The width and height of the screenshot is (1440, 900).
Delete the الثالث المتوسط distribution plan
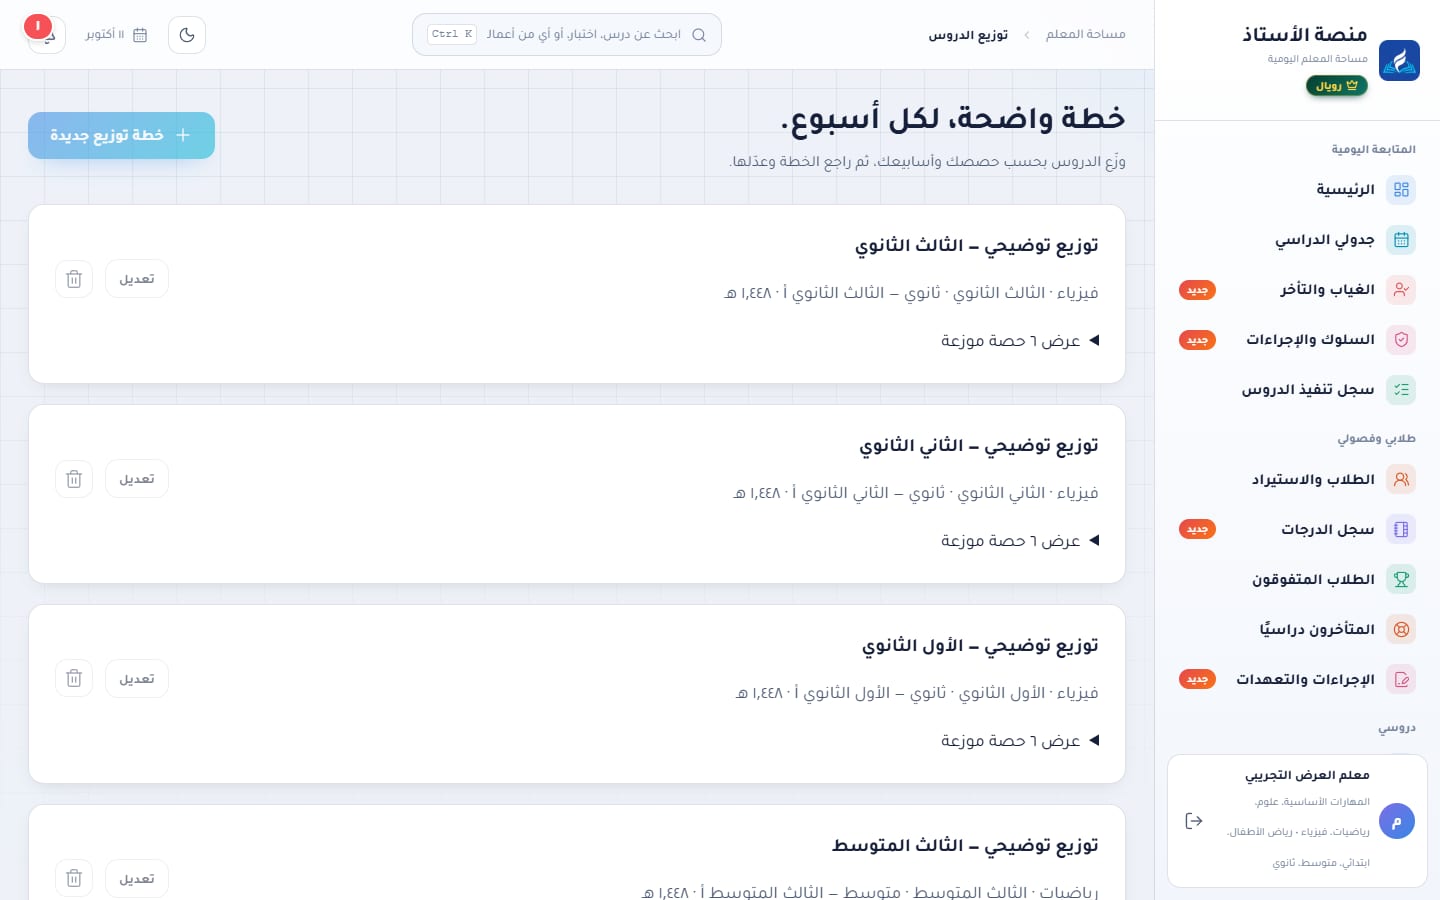pyautogui.click(x=74, y=879)
